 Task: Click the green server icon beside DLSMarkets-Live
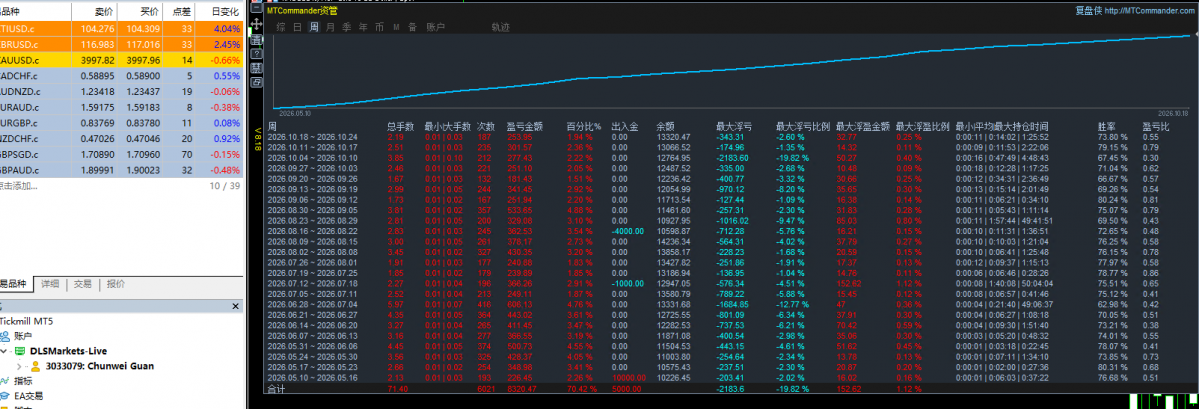(x=20, y=351)
